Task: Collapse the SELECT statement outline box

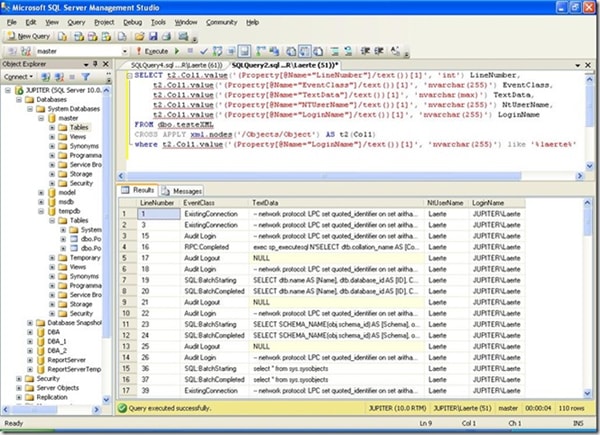Action: (x=130, y=76)
